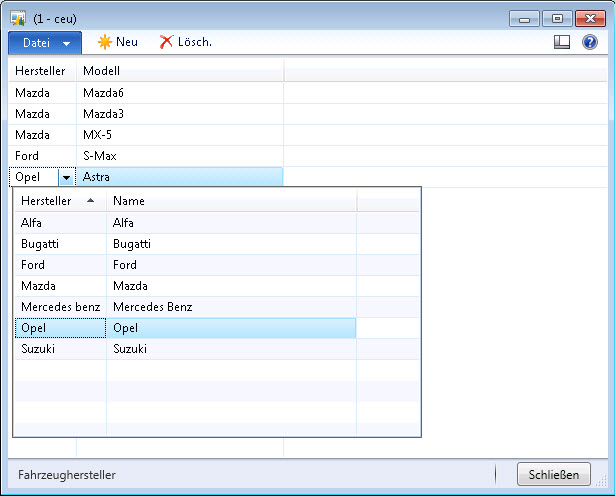Click the Name cell Alfa

[x=231, y=223]
